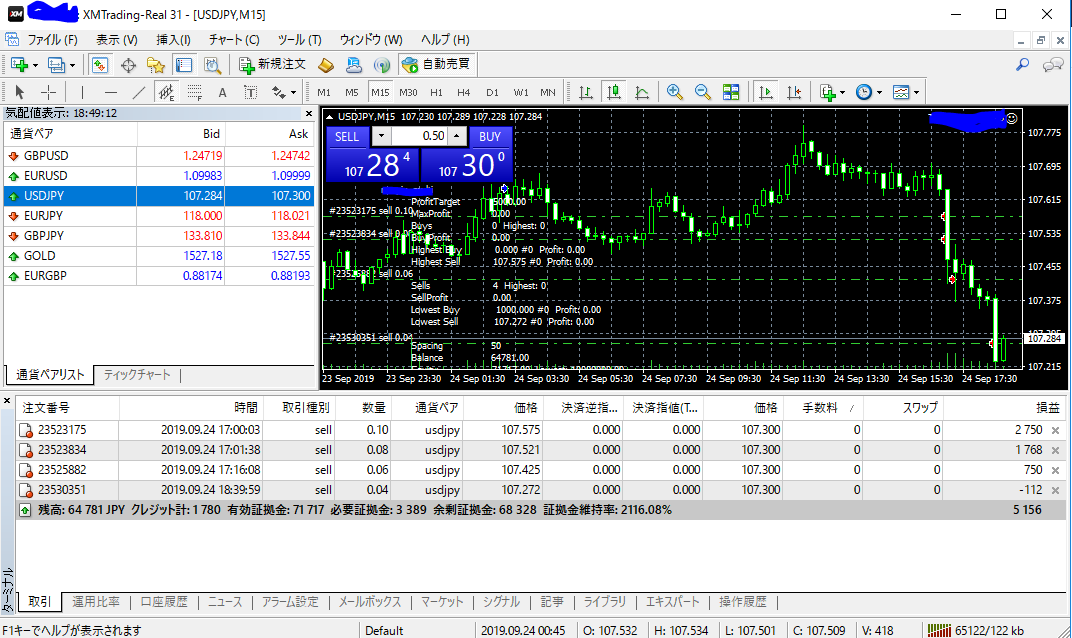The width and height of the screenshot is (1072, 638).
Task: Select the horizontal line tool
Action: click(x=111, y=92)
